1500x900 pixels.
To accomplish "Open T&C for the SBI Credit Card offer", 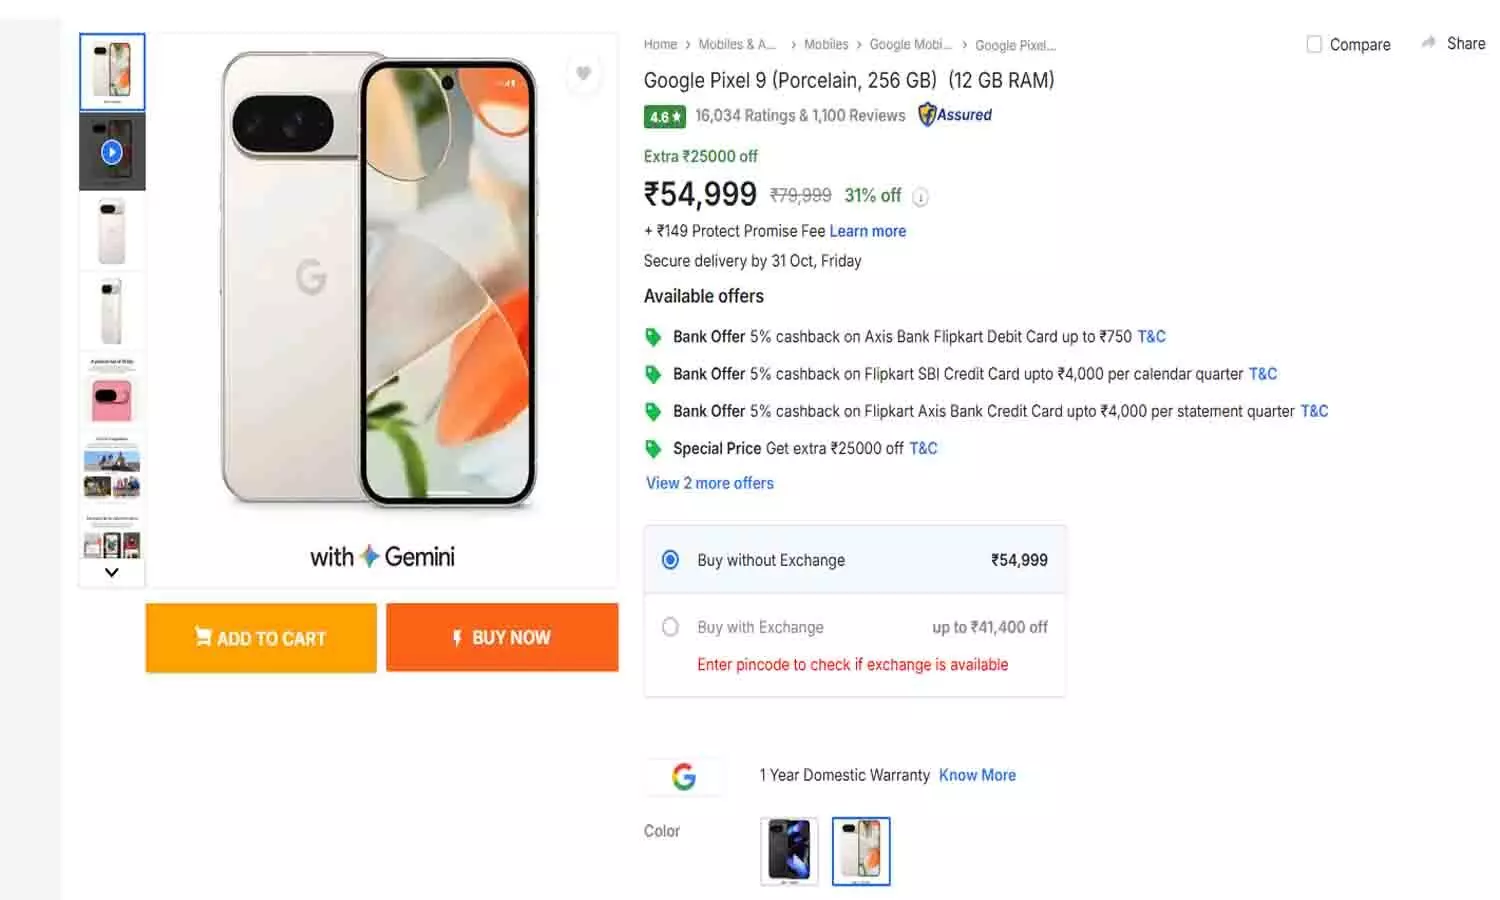I will pos(1263,373).
